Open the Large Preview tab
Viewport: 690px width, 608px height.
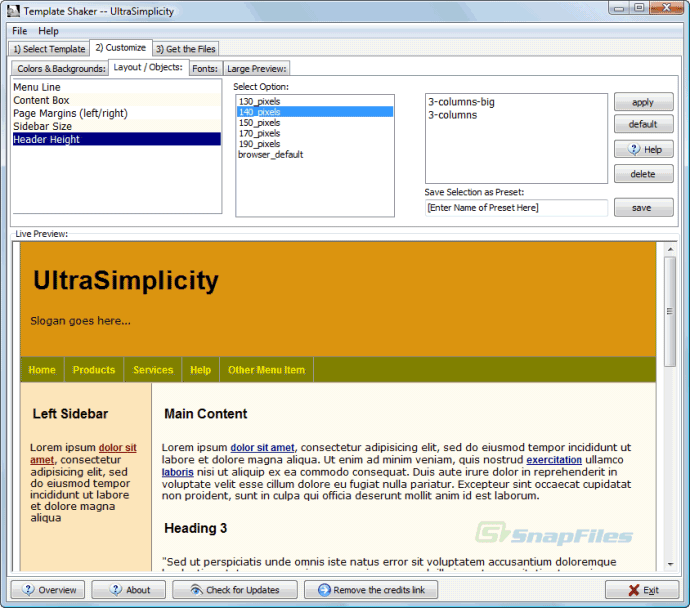[257, 69]
